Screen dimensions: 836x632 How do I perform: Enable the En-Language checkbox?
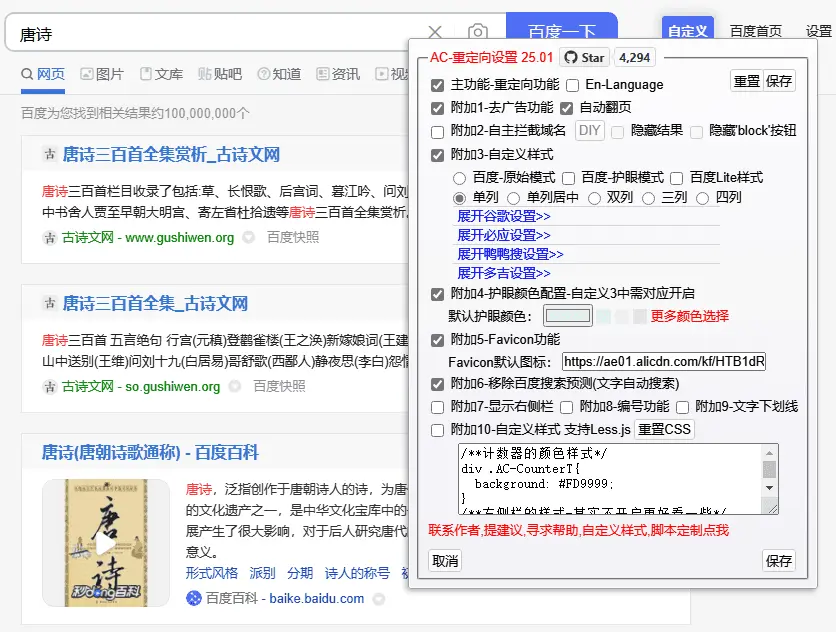(572, 85)
